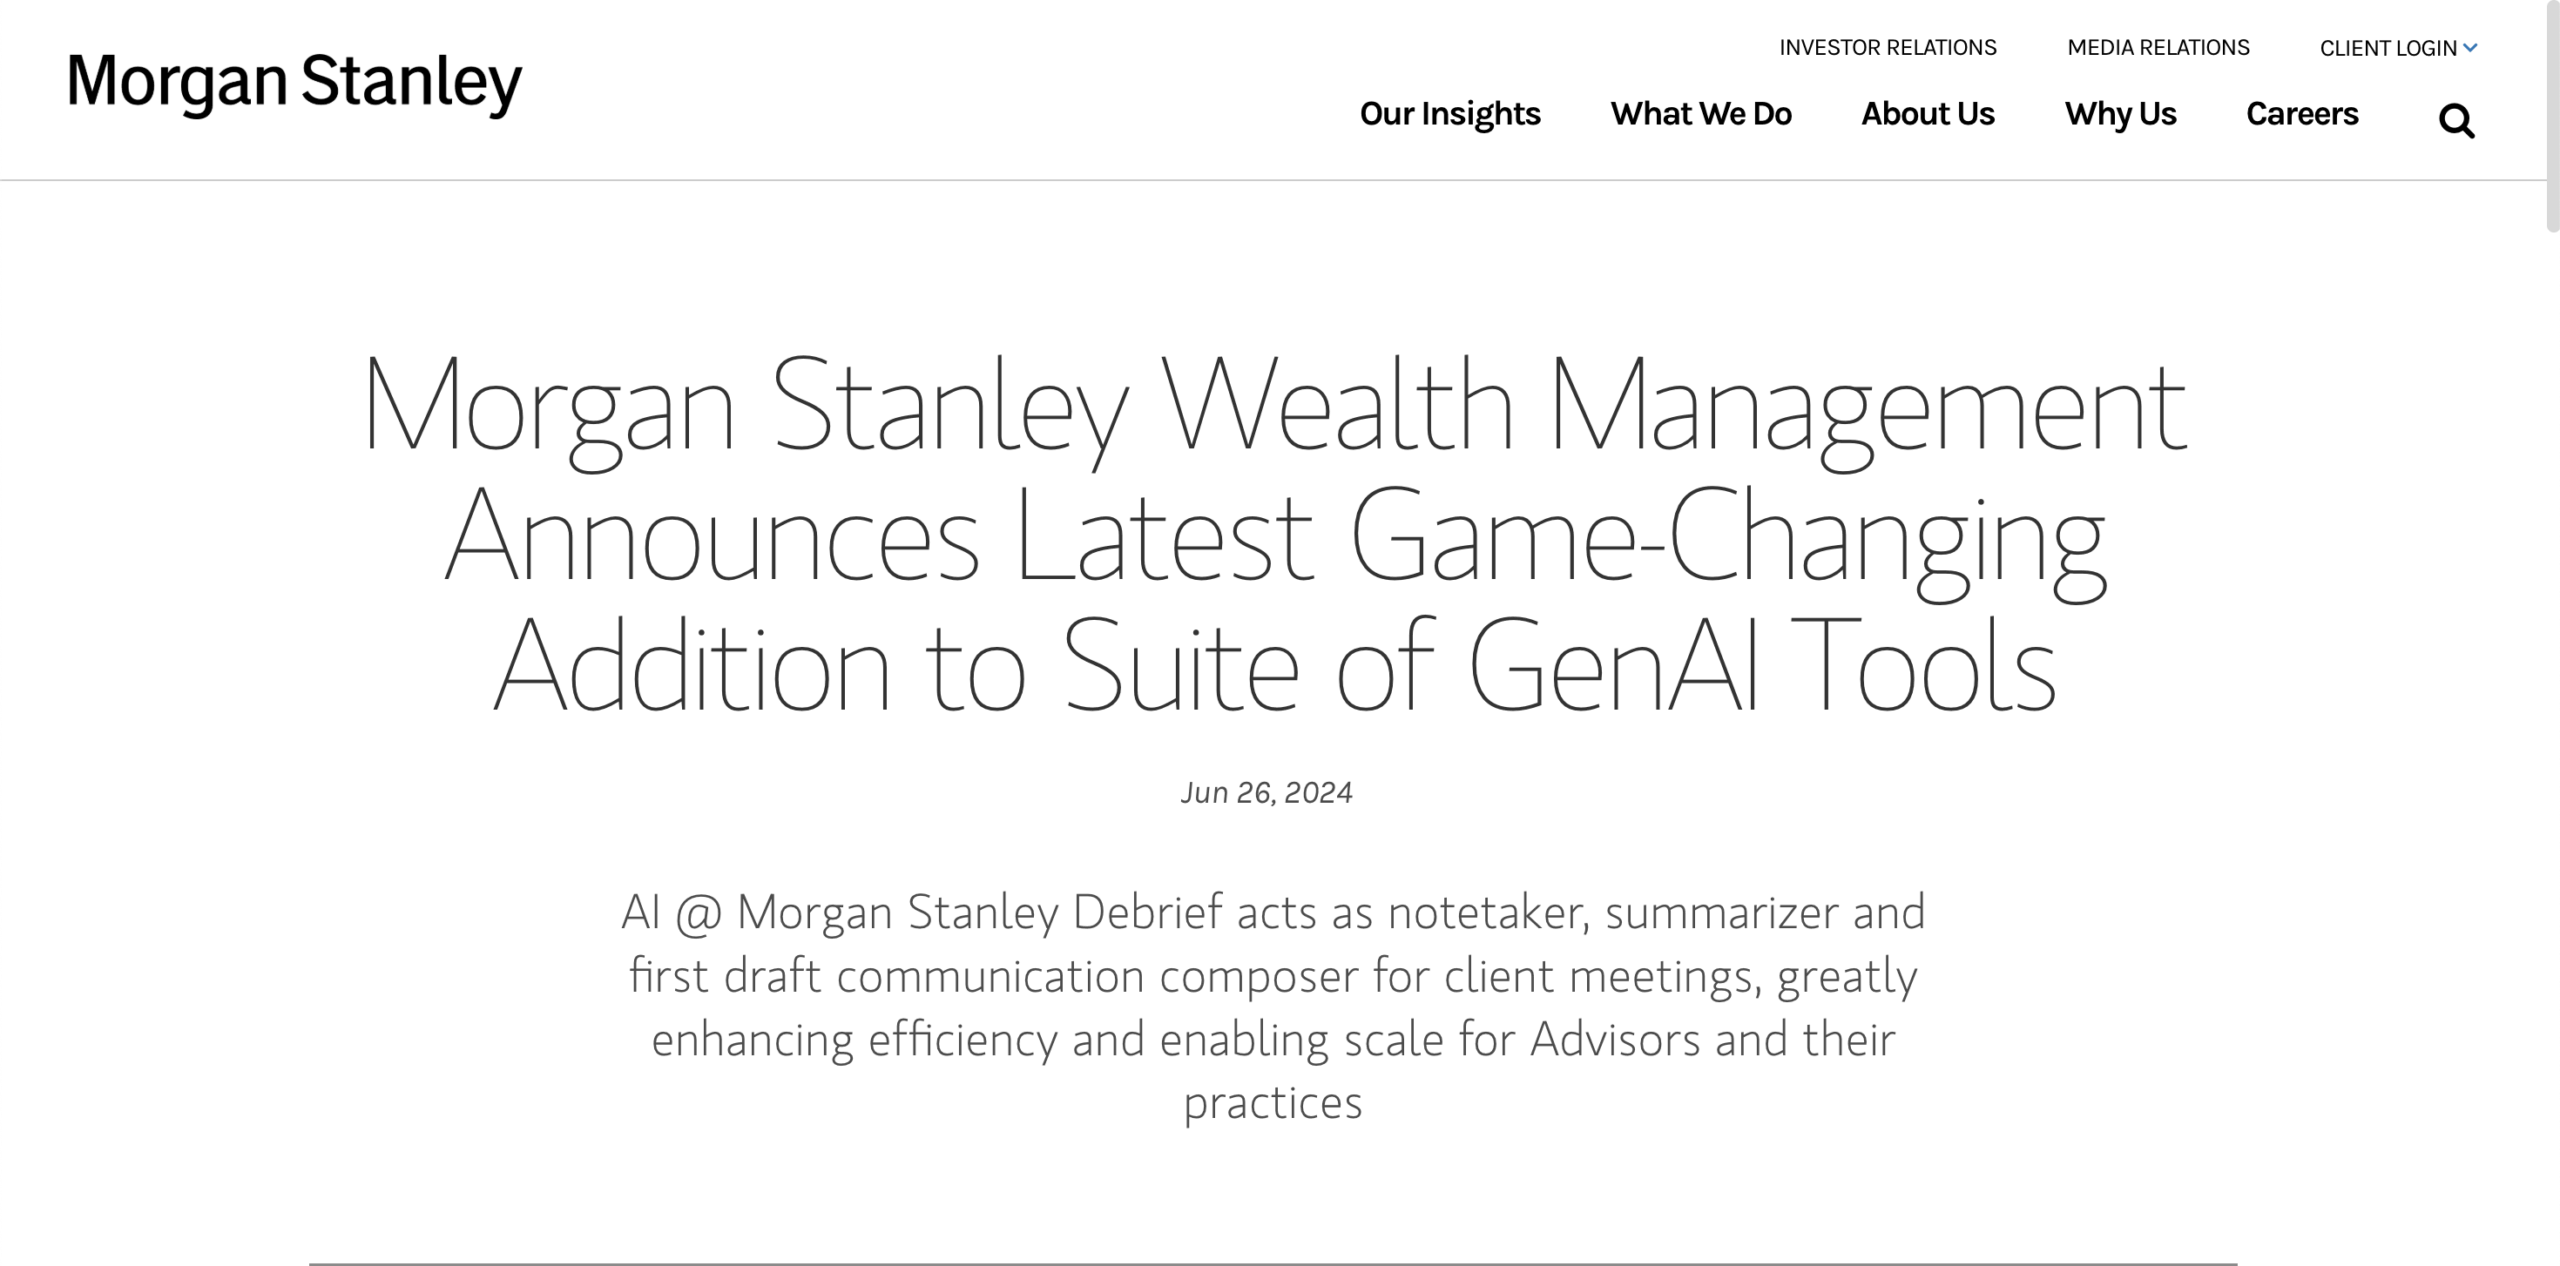This screenshot has height=1266, width=2560.
Task: Open the Our Insights menu
Action: [x=1449, y=114]
